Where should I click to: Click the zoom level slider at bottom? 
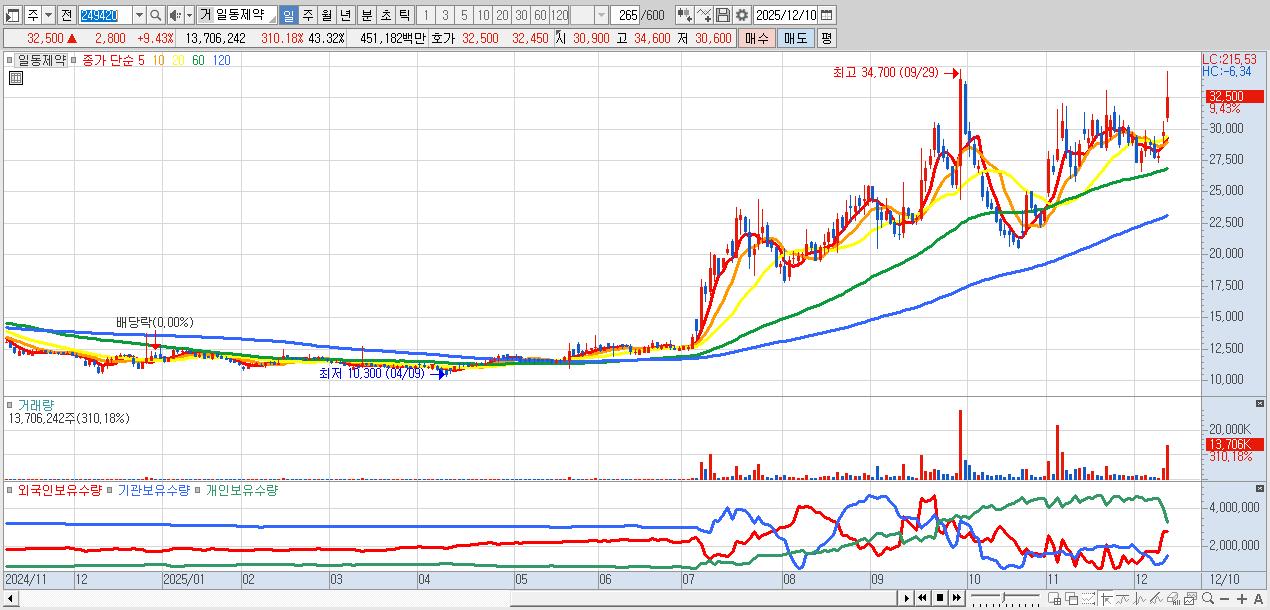click(x=1004, y=598)
